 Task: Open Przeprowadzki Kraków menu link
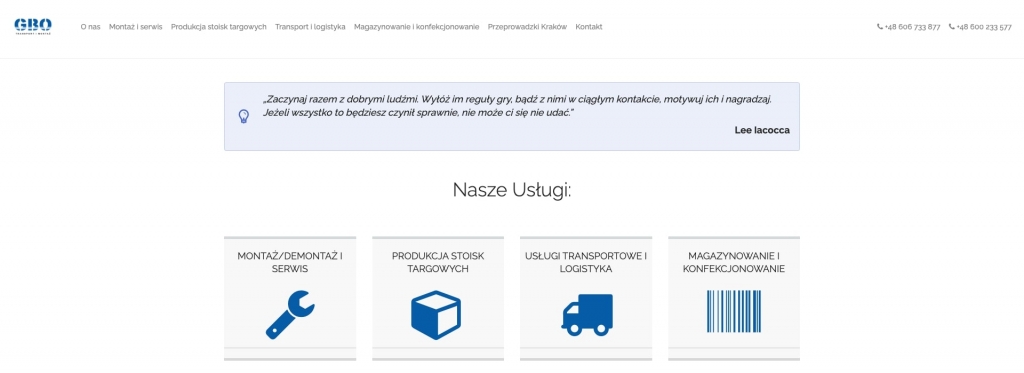click(x=528, y=27)
